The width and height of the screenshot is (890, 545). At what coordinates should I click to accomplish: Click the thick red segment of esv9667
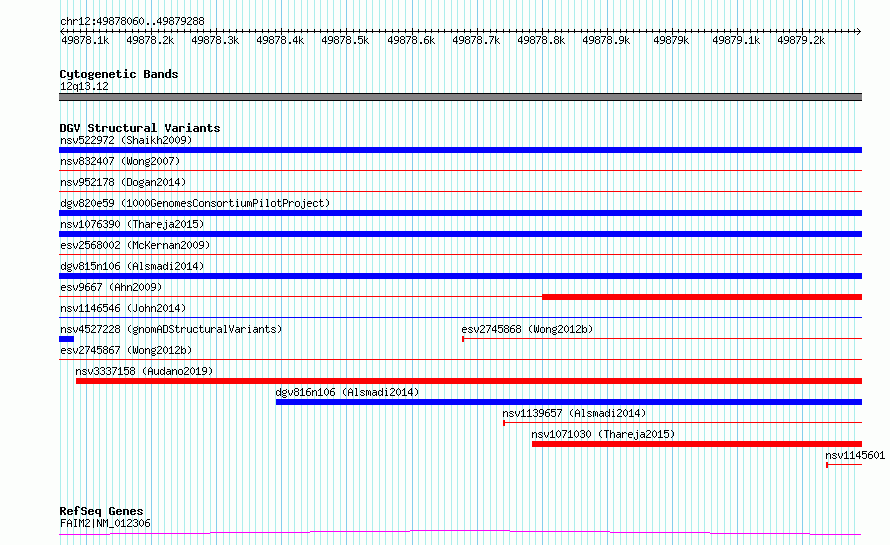click(702, 297)
